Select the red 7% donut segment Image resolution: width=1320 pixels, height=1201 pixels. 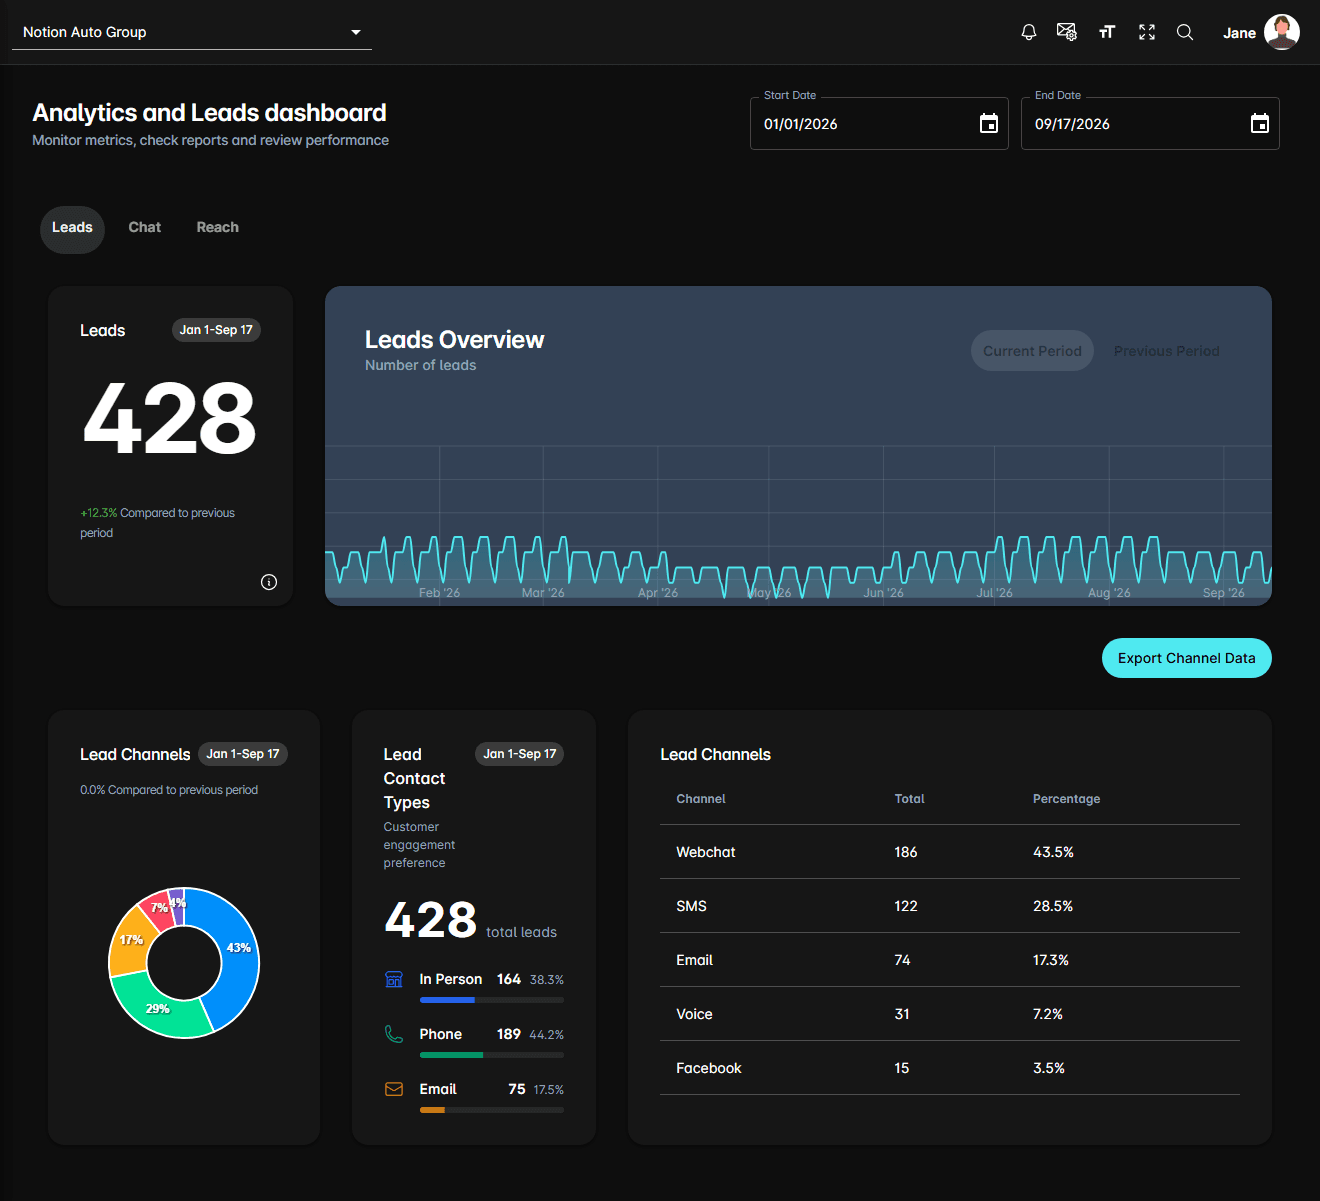coord(156,906)
